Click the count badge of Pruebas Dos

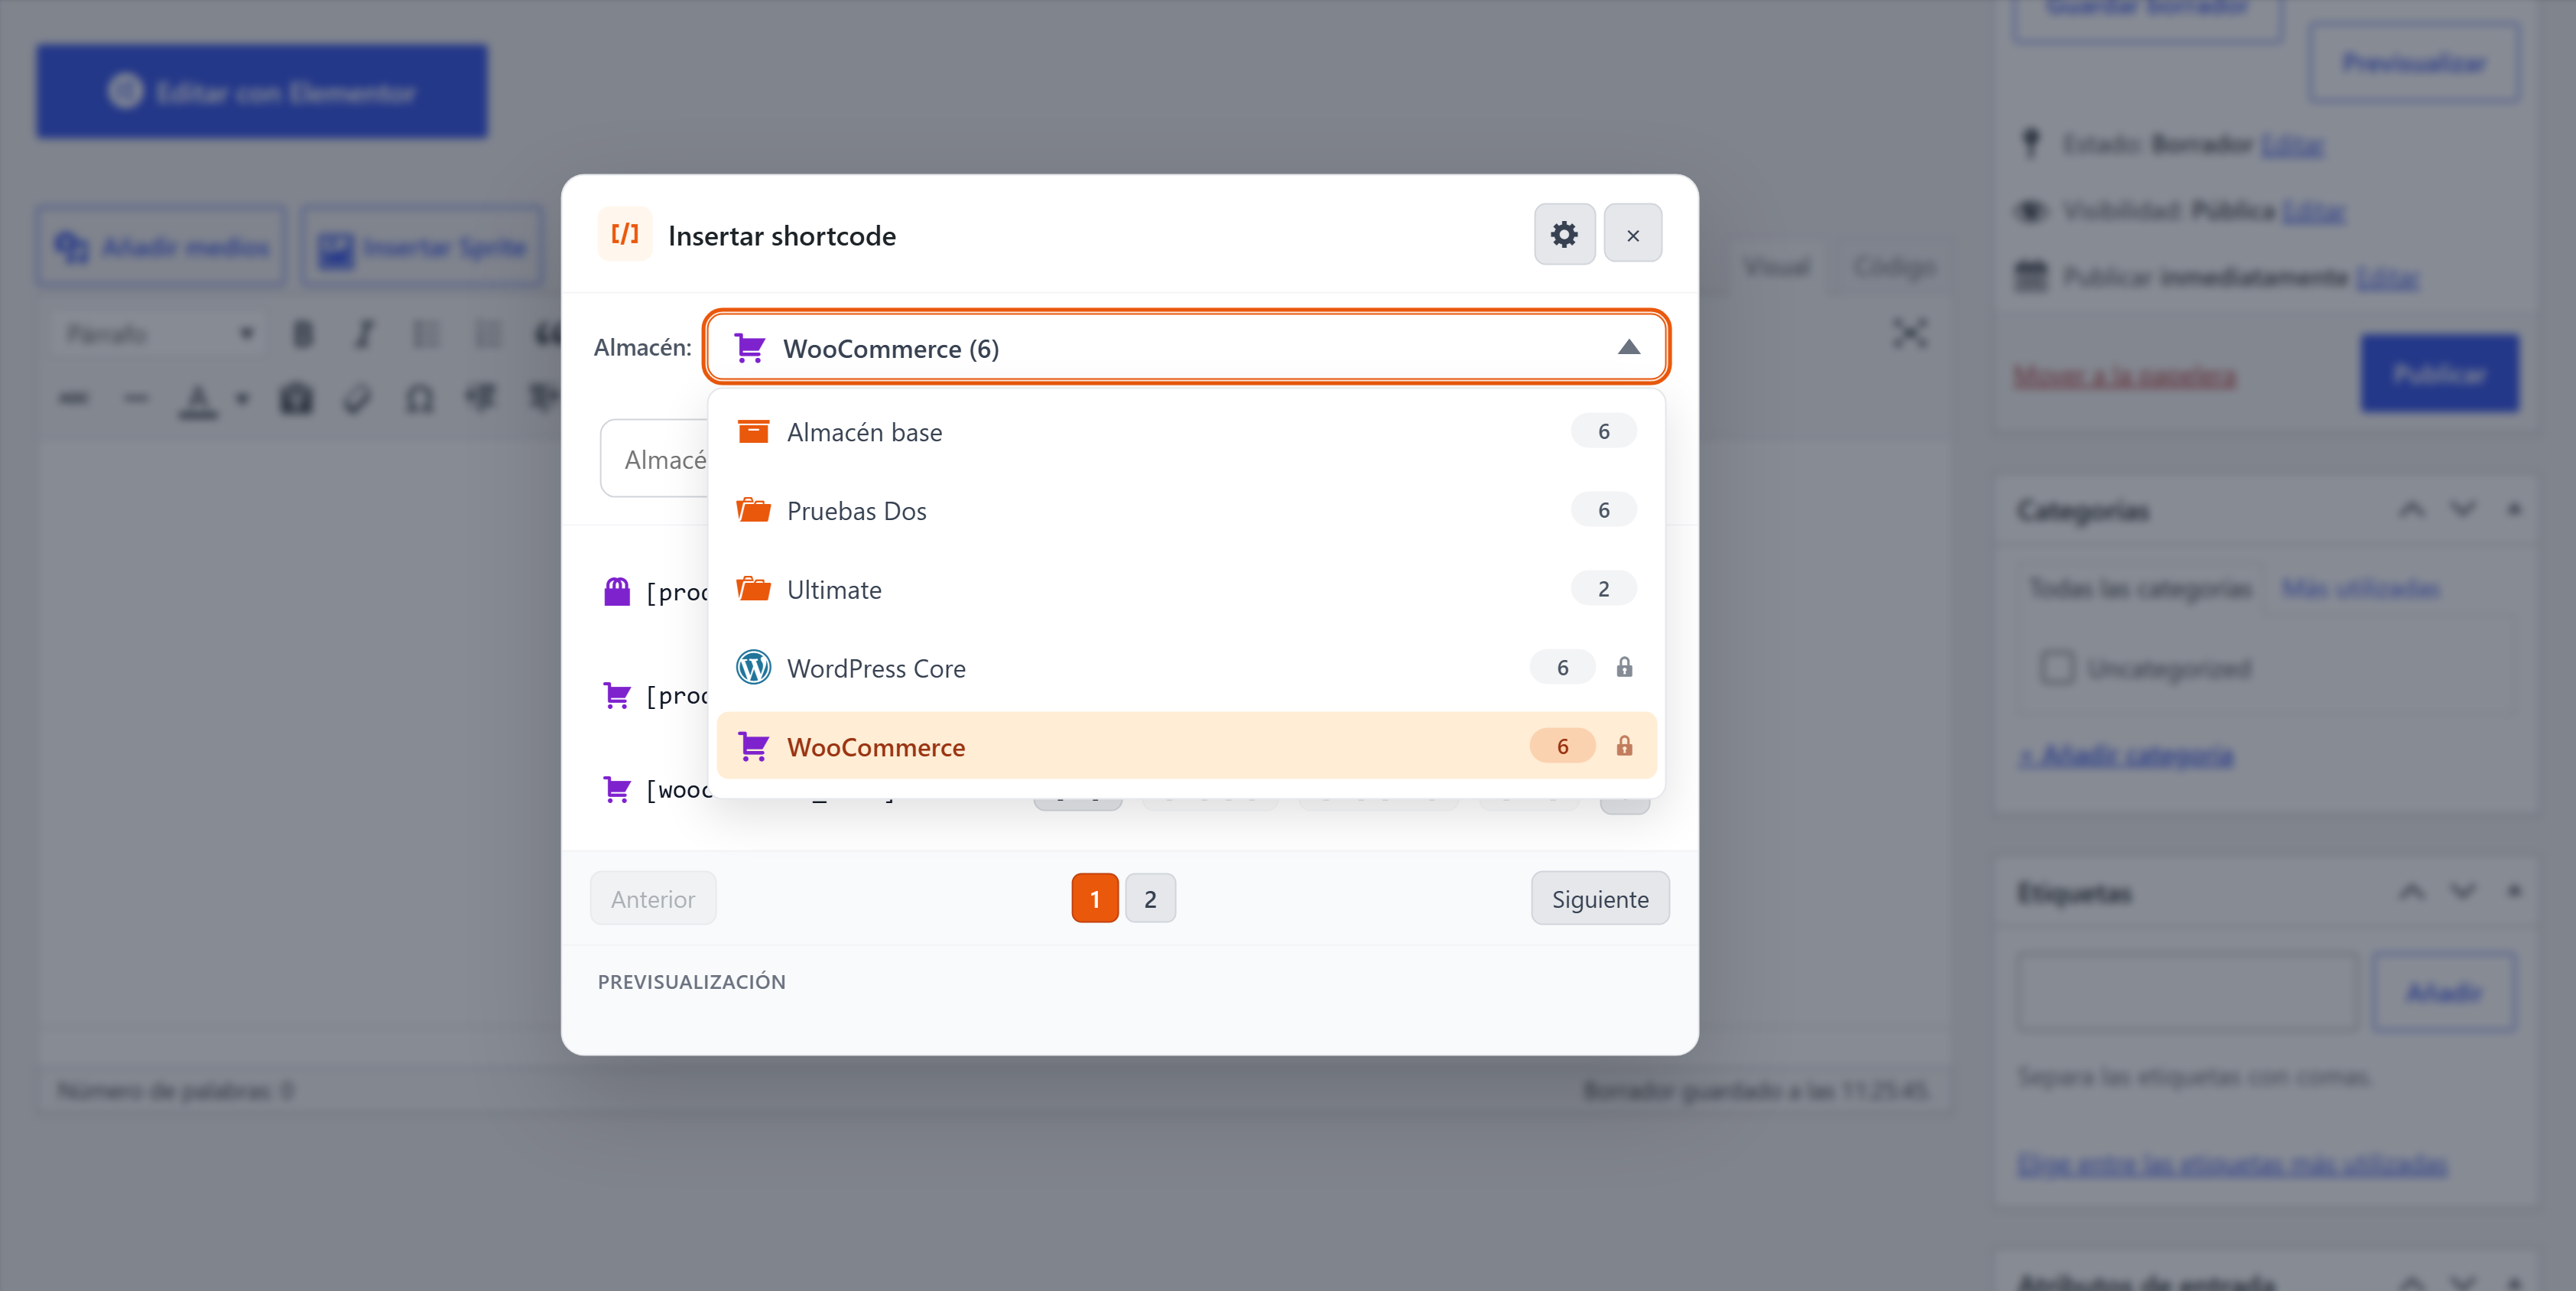1603,510
